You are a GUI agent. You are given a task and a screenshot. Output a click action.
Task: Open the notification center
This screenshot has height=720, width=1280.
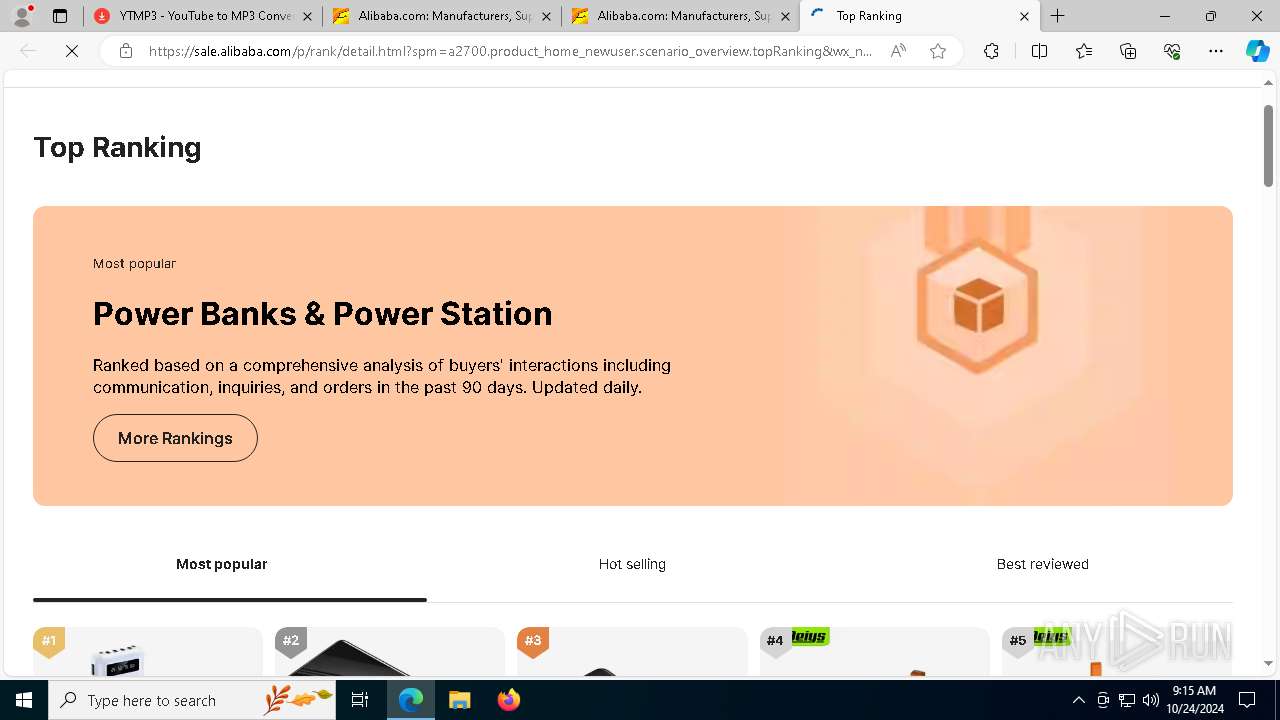1247,700
